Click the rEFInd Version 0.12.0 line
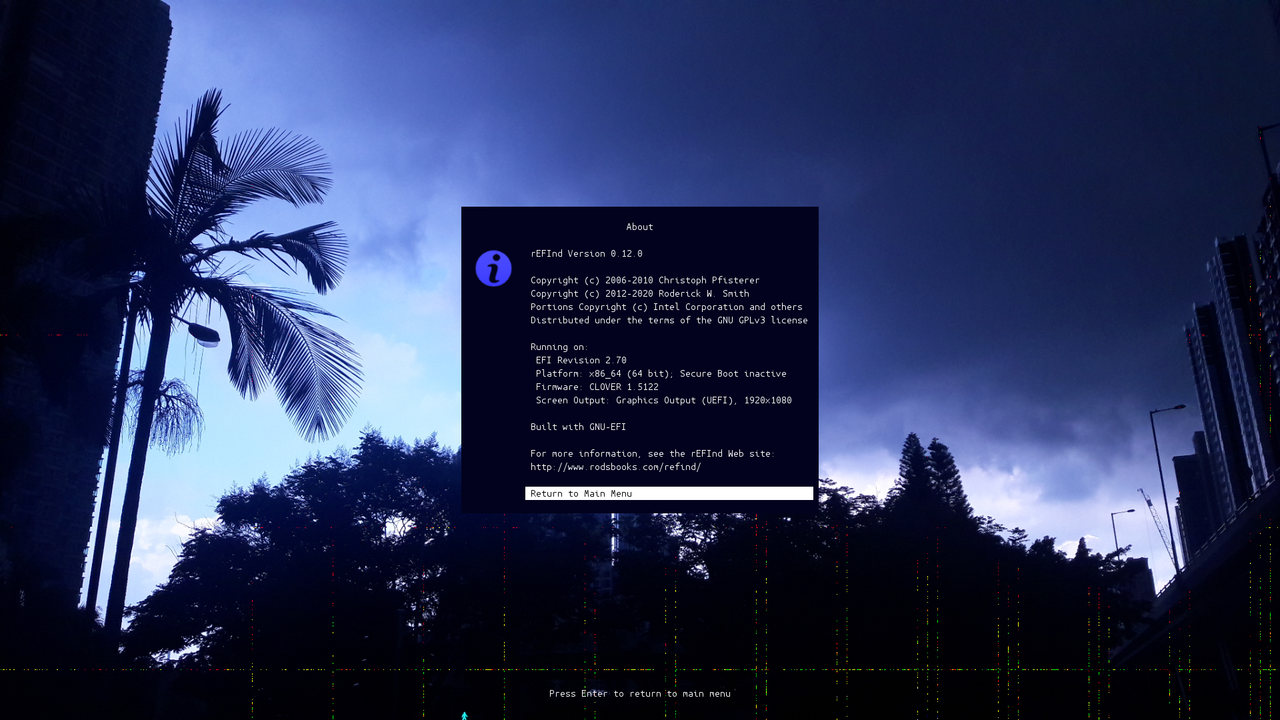This screenshot has width=1280, height=720. (586, 254)
